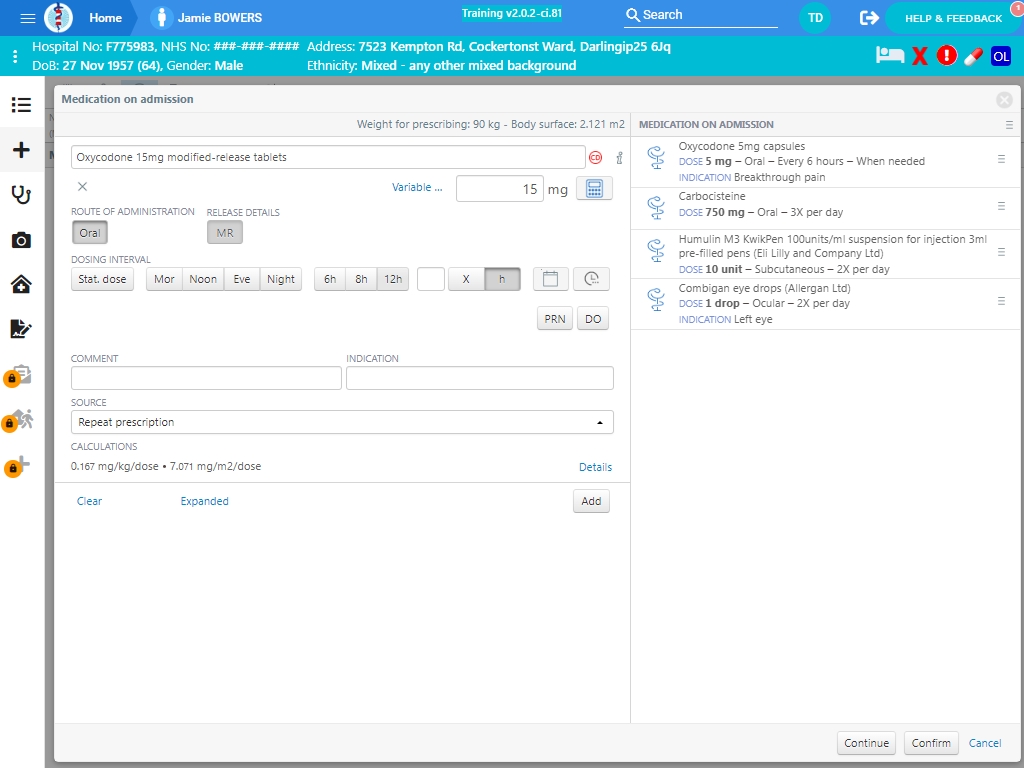Click the OL badge icon

(1000, 56)
